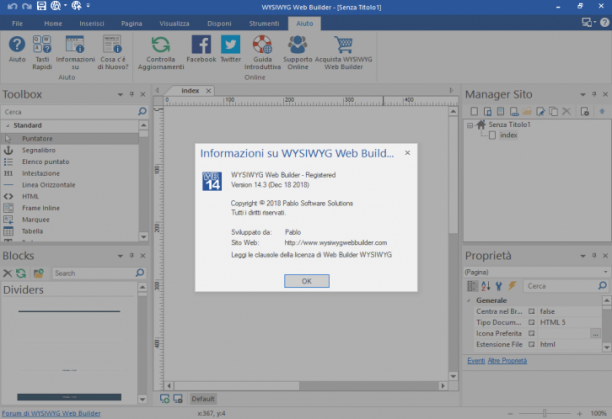
Task: Switch to the Strumenti ribbon tab
Action: (x=264, y=23)
